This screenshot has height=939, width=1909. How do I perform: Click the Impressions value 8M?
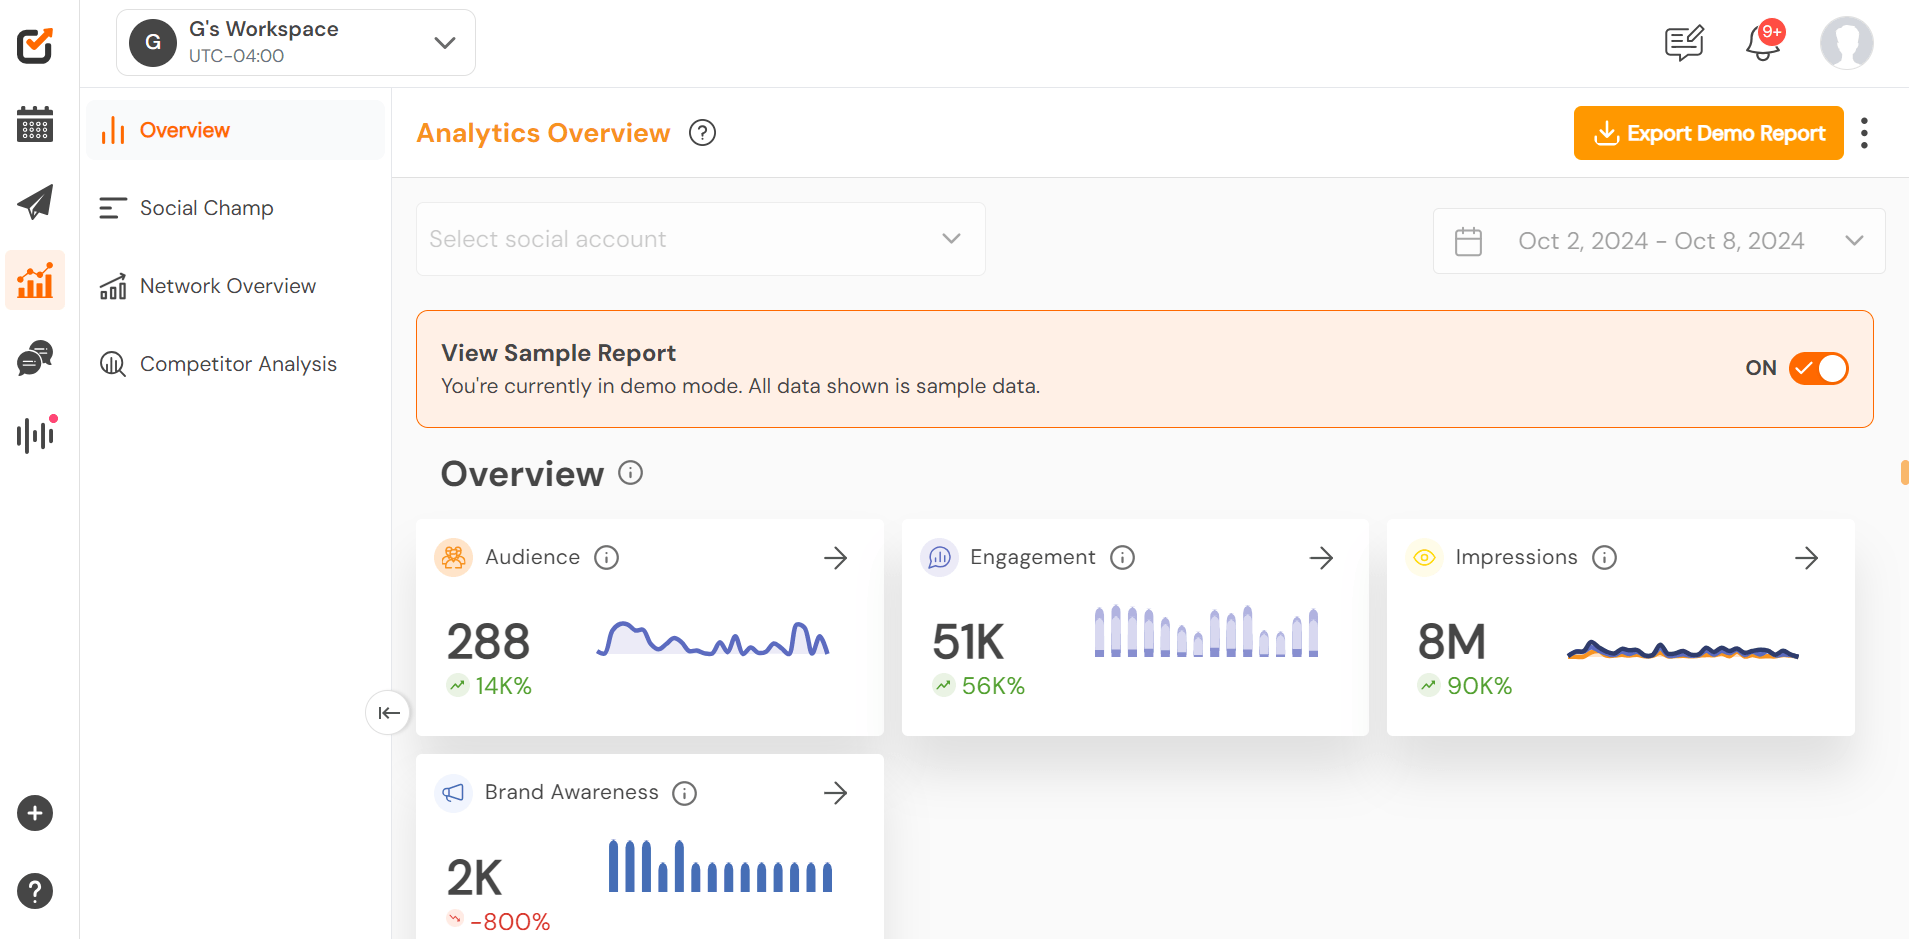coord(1452,642)
